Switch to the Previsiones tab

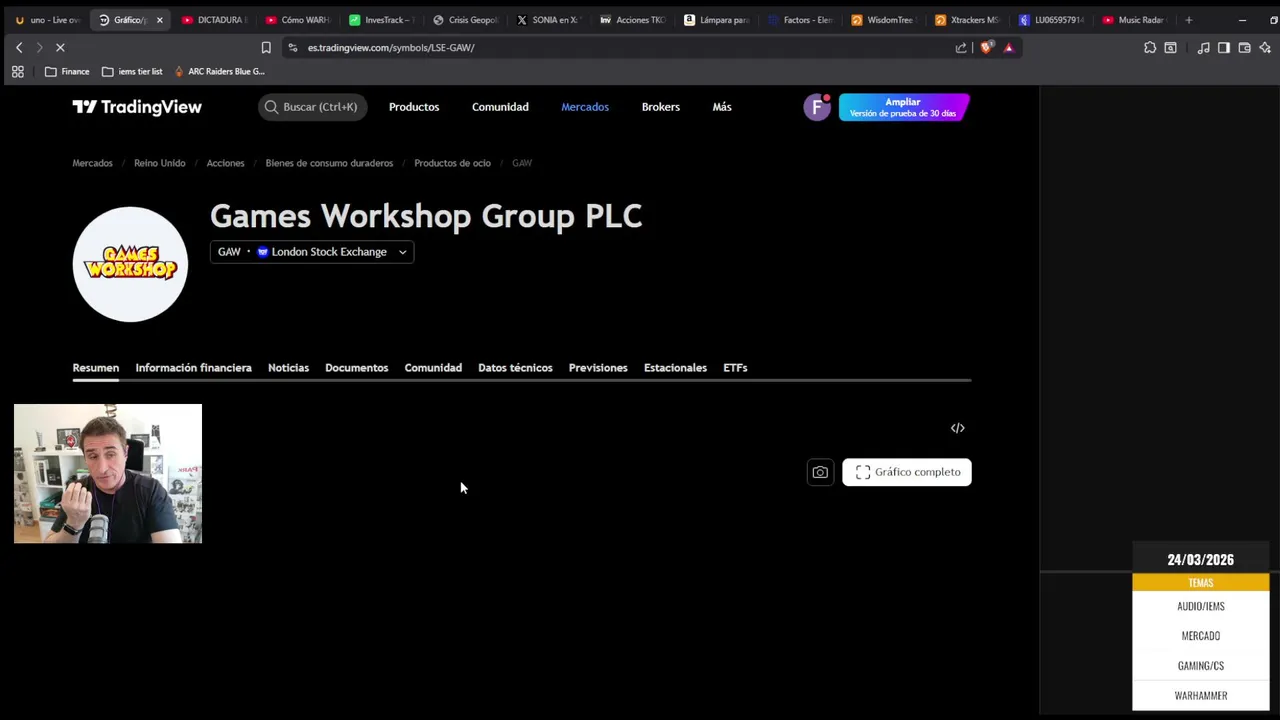pyautogui.click(x=598, y=368)
